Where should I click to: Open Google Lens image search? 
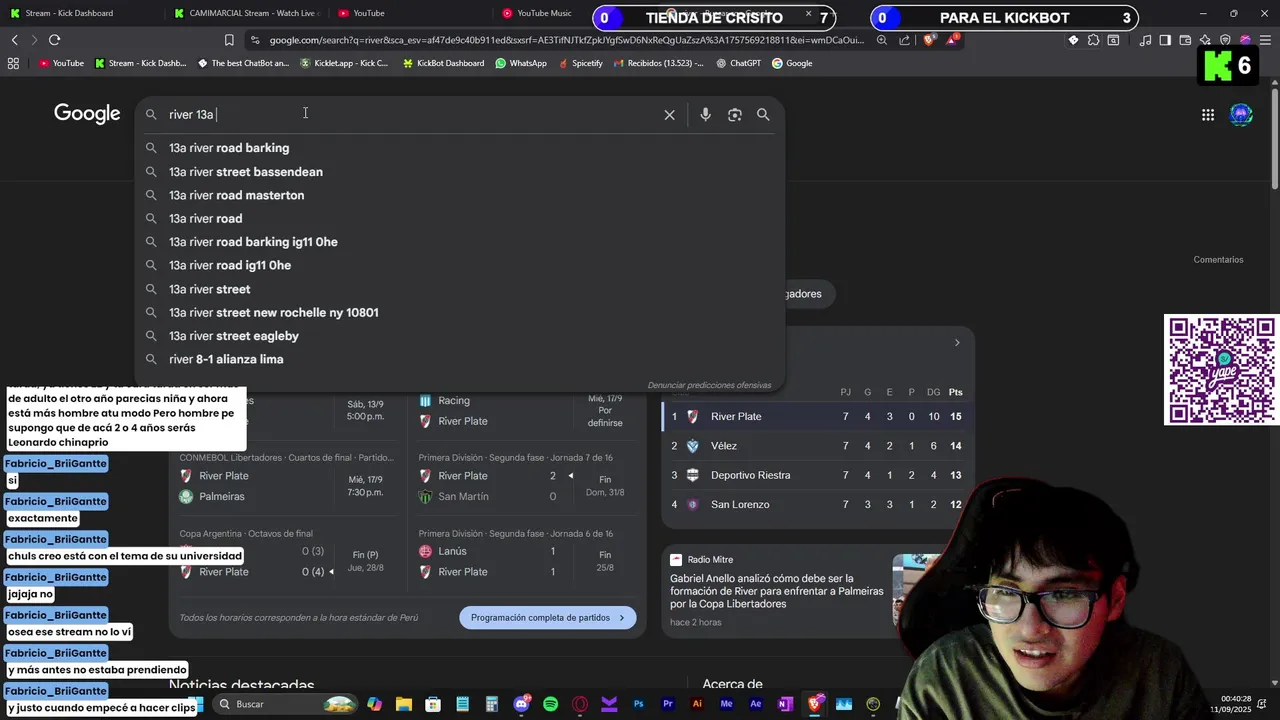click(x=735, y=115)
